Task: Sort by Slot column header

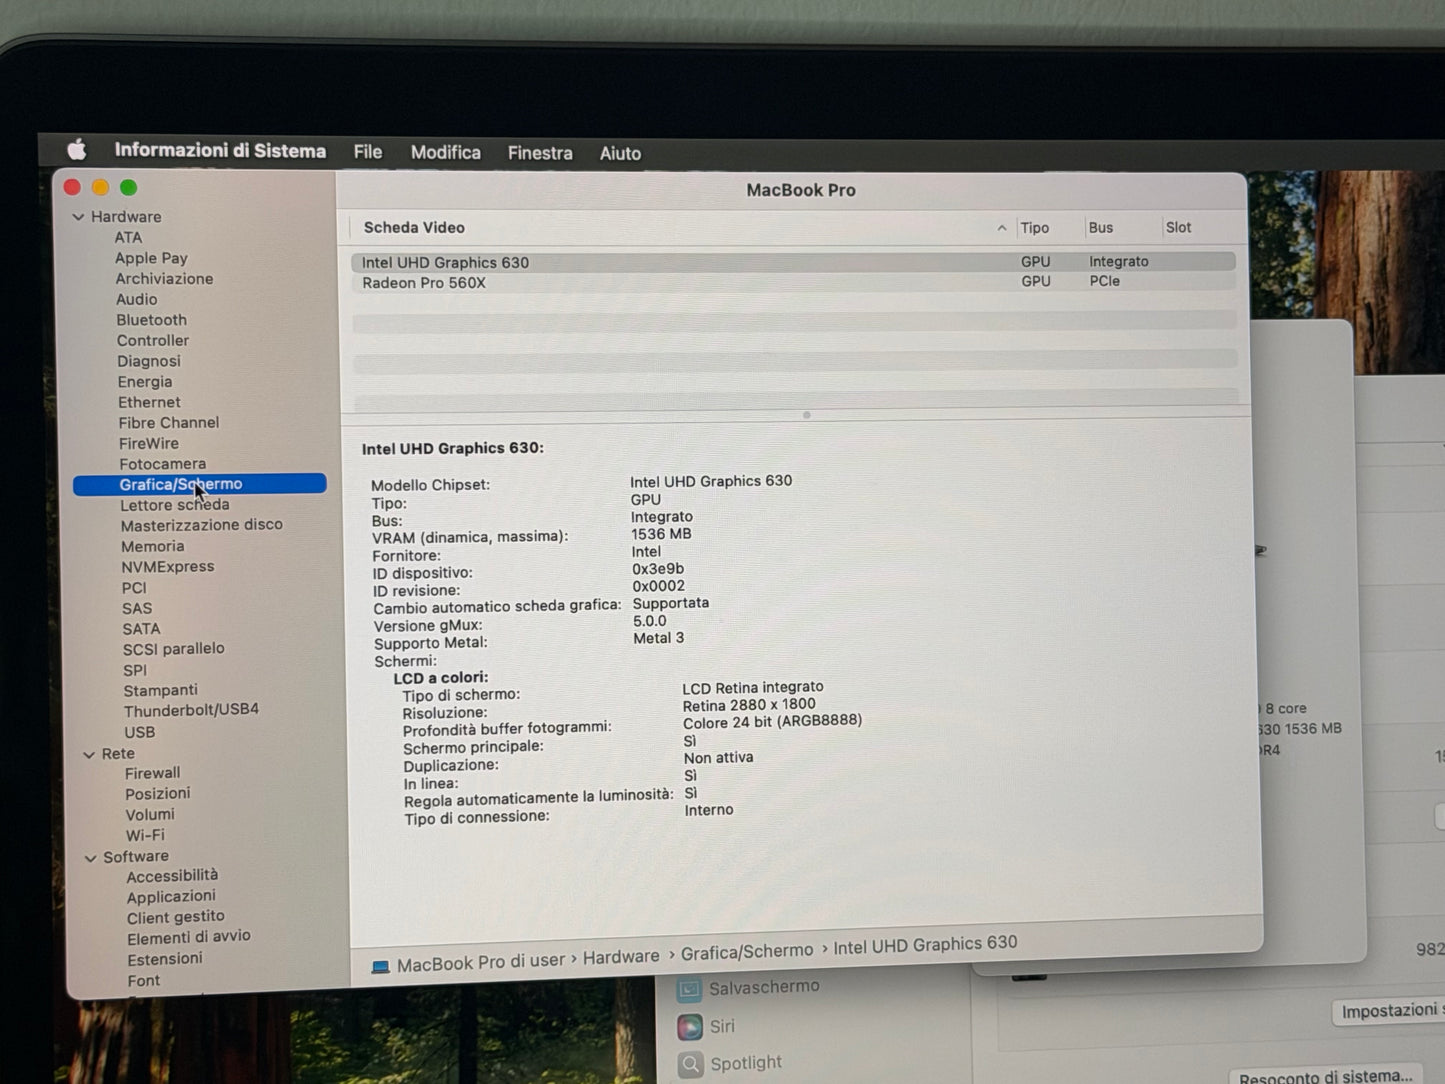Action: coord(1178,228)
